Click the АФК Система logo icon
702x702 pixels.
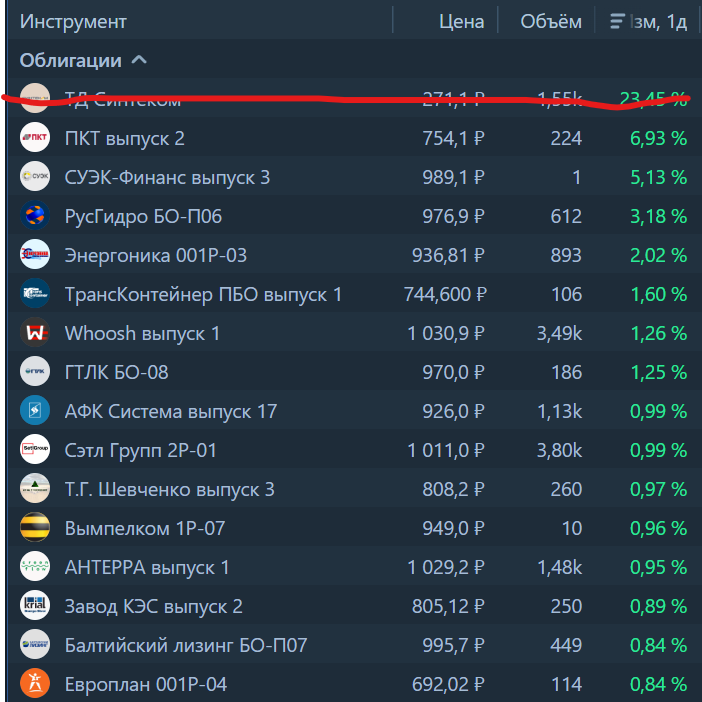coord(35,410)
